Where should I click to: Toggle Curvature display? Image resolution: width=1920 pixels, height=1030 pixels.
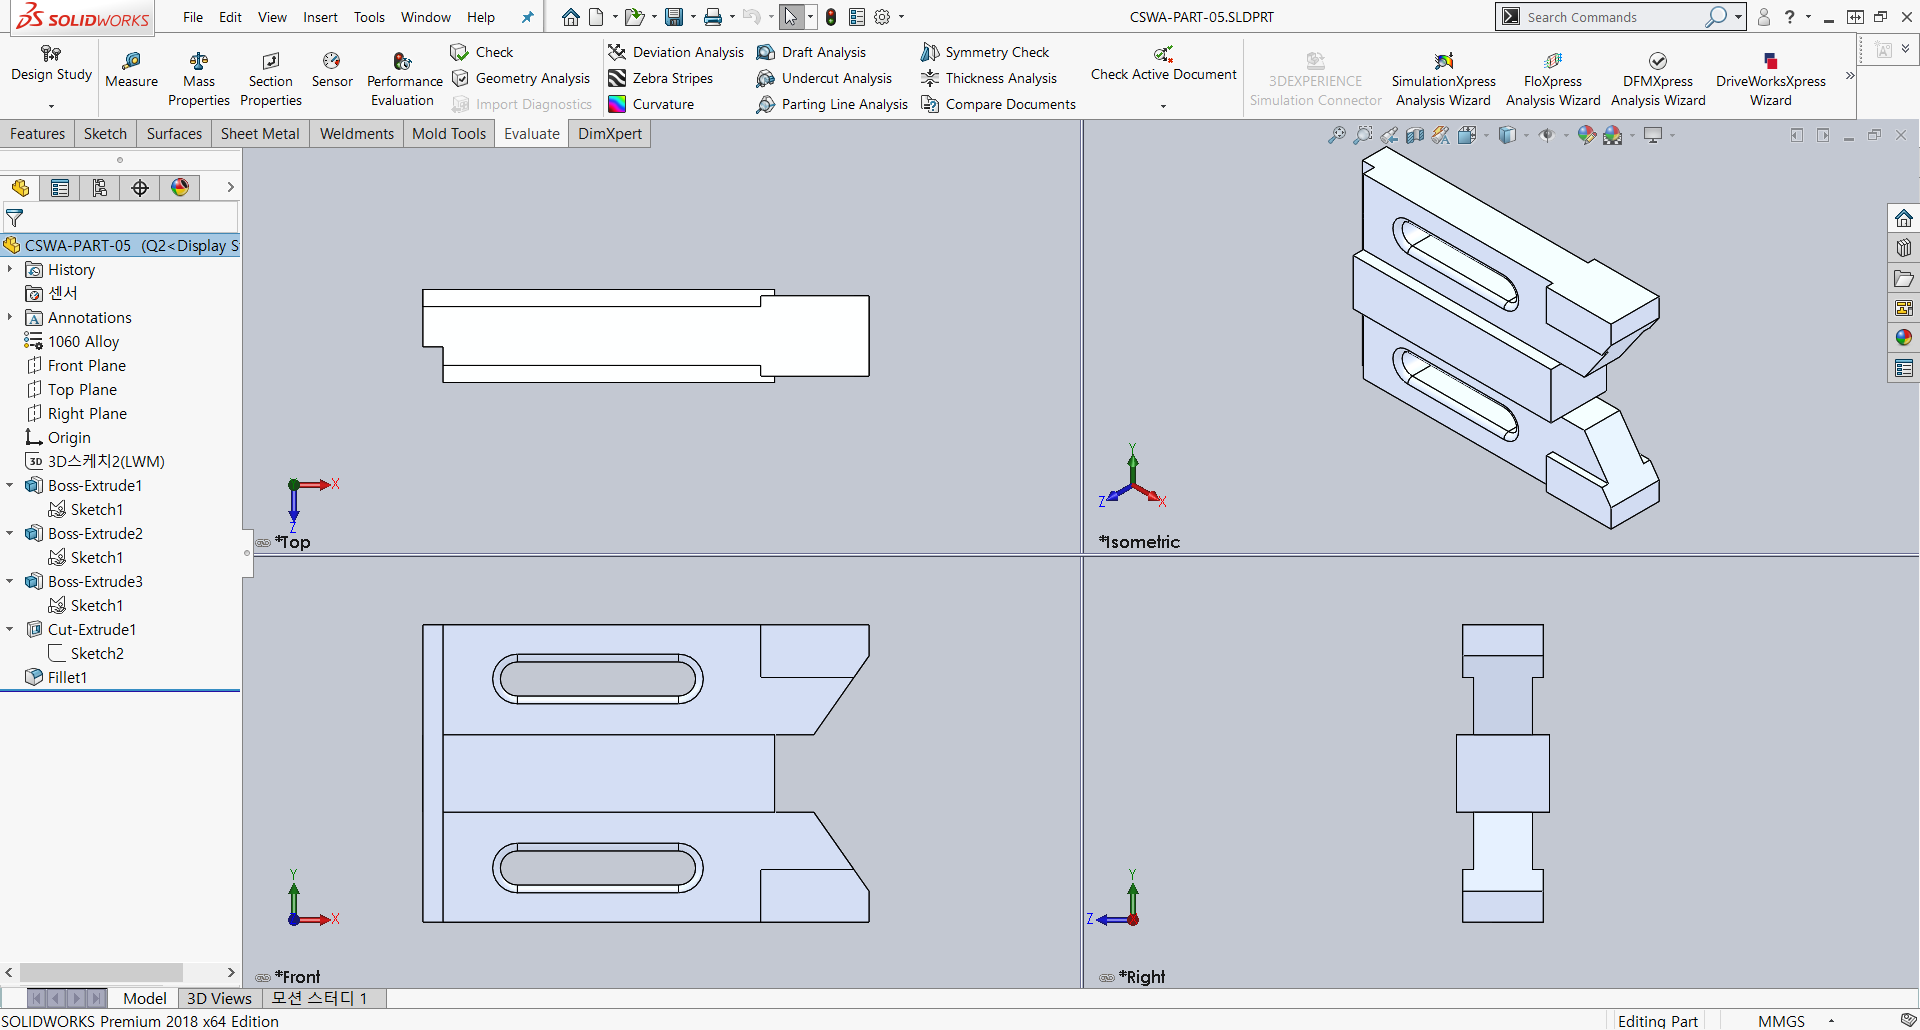[x=651, y=104]
